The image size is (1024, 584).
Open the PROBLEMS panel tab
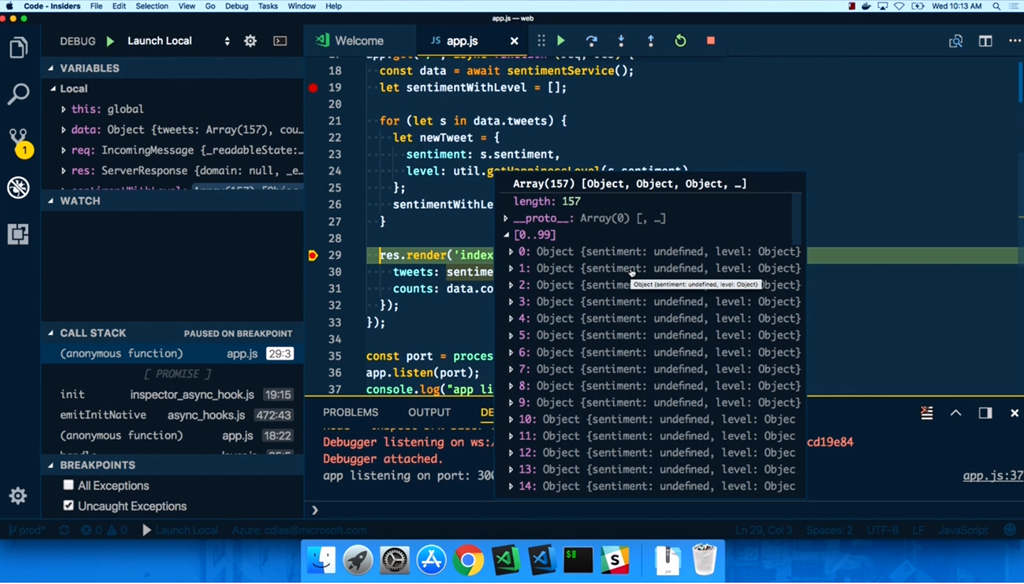coord(350,412)
